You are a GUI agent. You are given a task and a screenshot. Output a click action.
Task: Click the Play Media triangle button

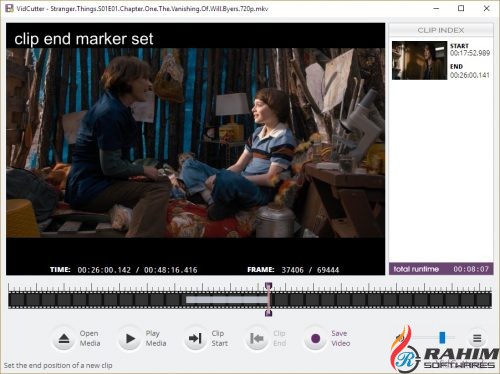click(130, 339)
